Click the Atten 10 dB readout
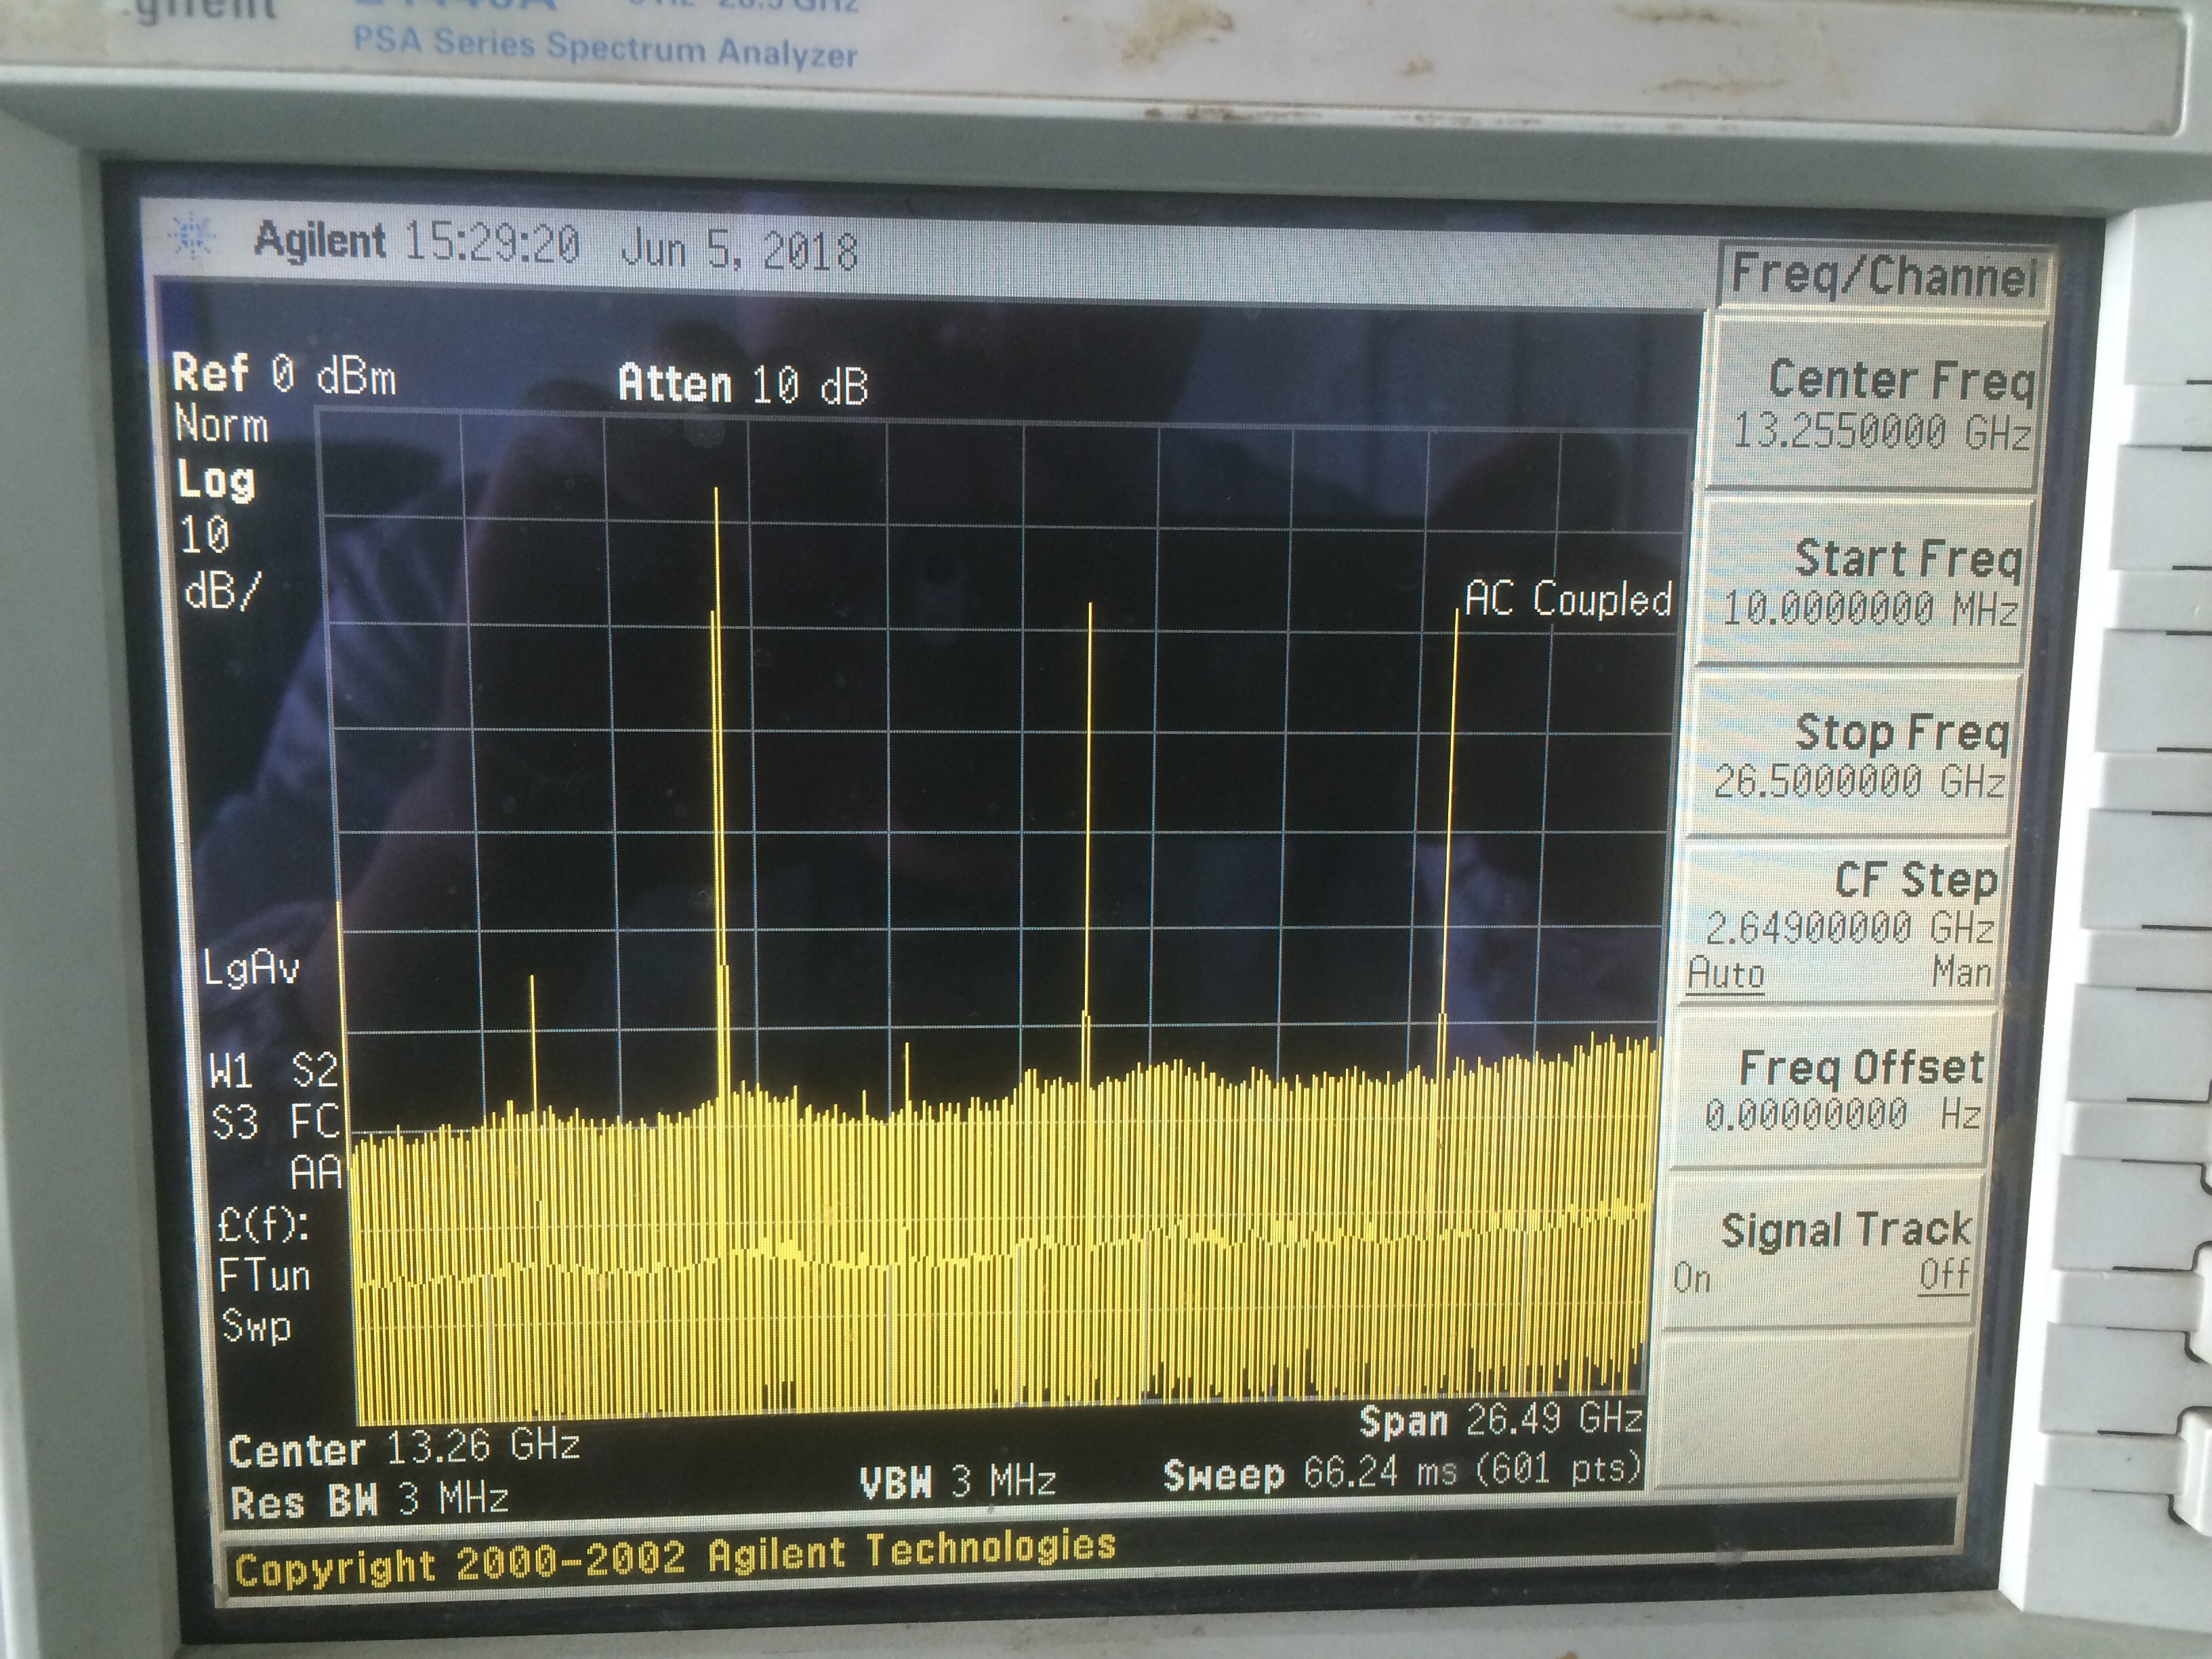Screen dimensions: 2212x1659 click(743, 384)
